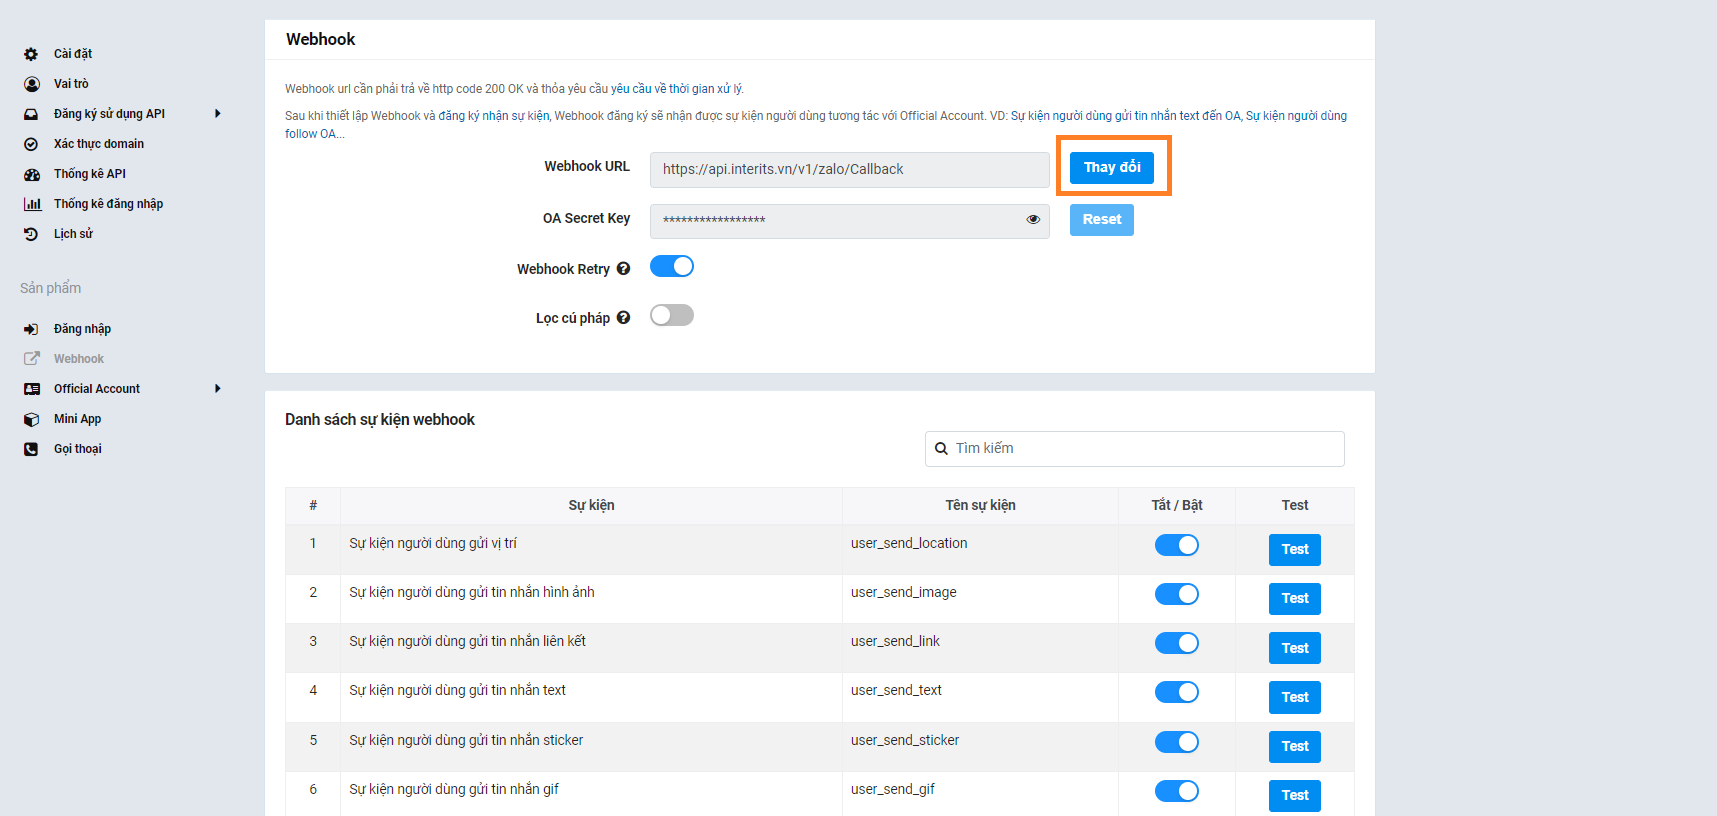1717x816 pixels.
Task: Click the Lọc cú pháp help icon
Action: [x=623, y=318]
